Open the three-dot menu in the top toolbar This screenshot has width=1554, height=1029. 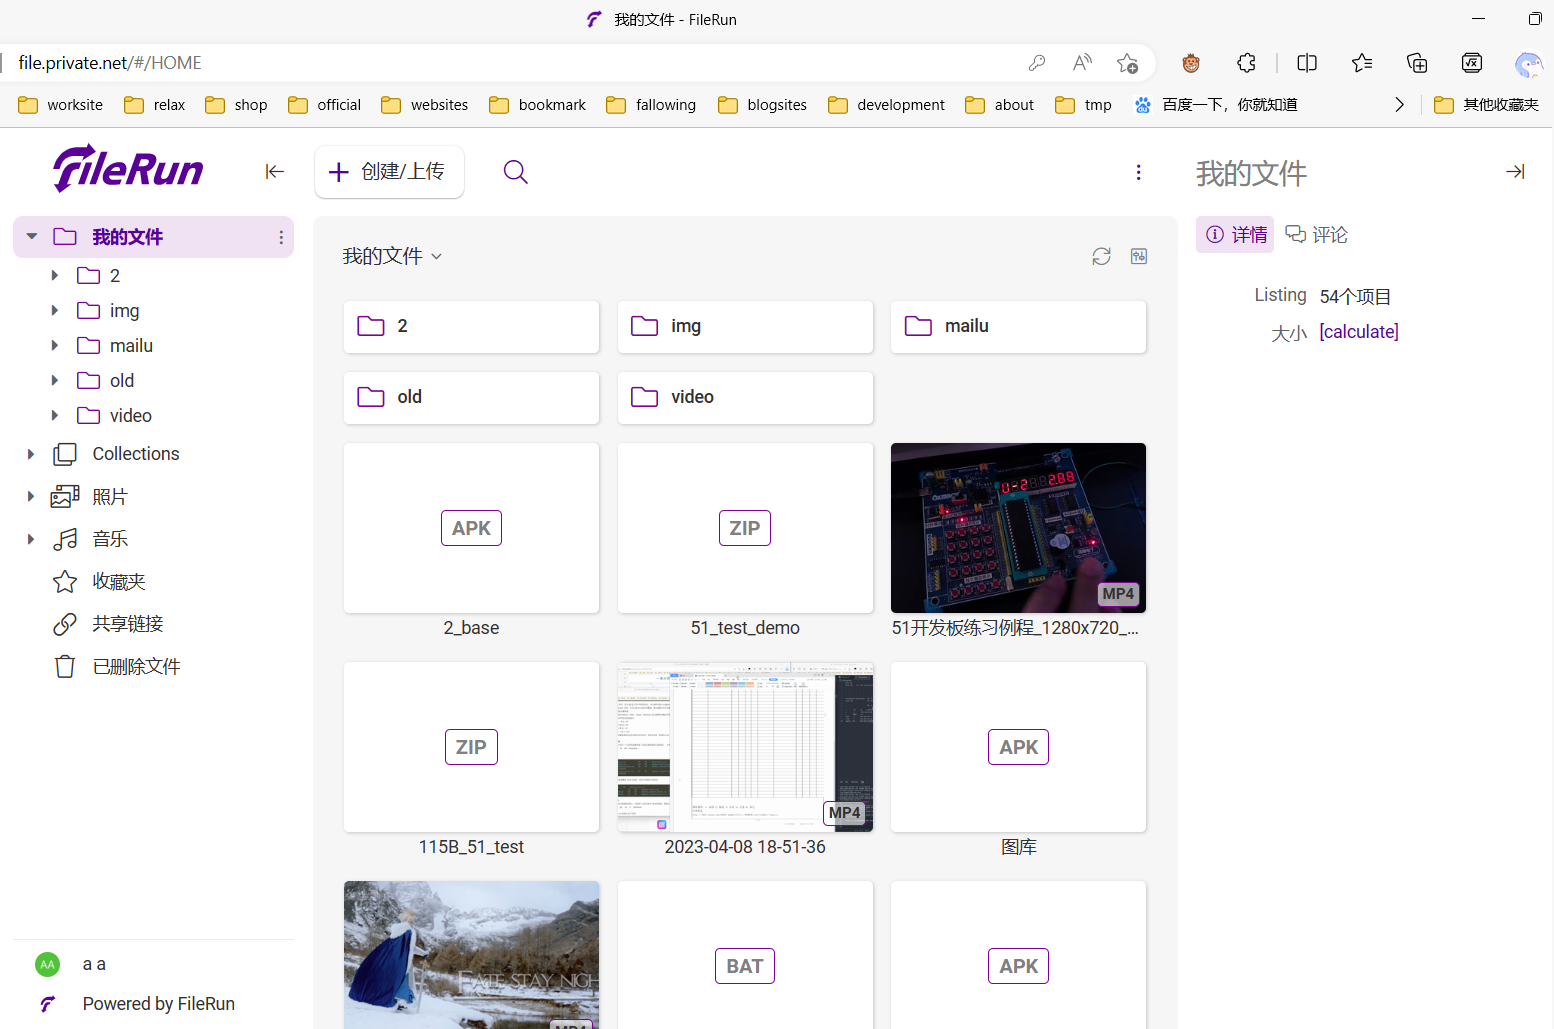tap(1139, 171)
